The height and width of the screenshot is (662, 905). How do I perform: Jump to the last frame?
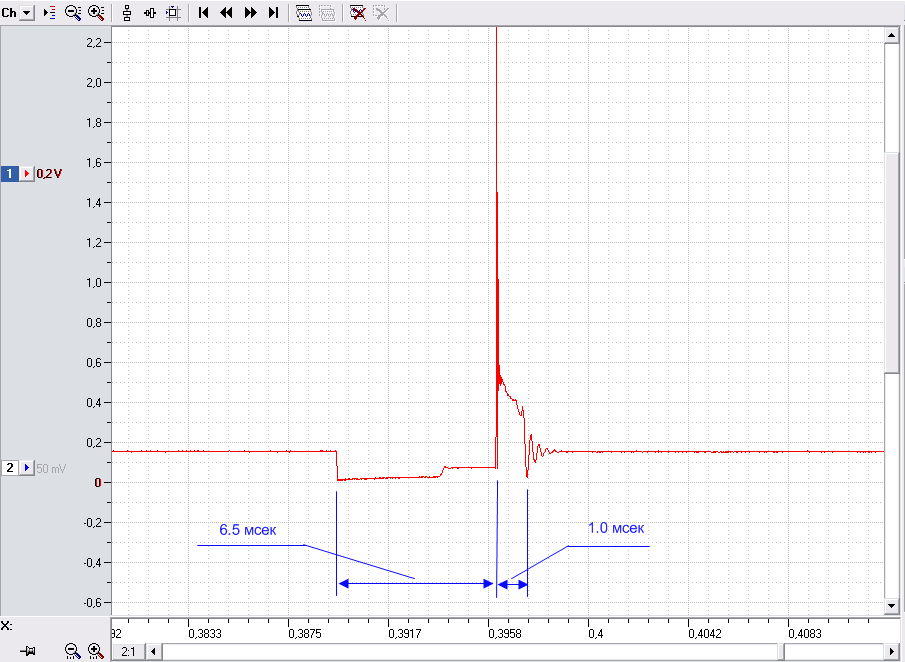[x=274, y=13]
